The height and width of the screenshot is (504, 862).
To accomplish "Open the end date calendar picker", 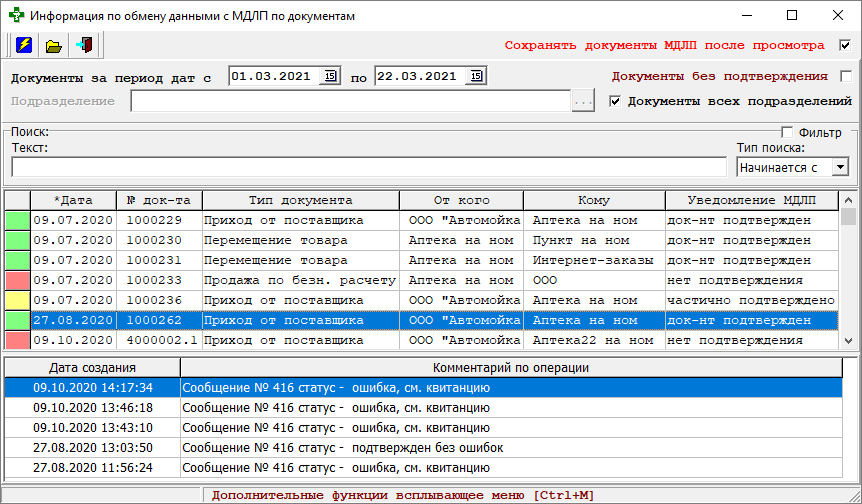I will (x=476, y=76).
